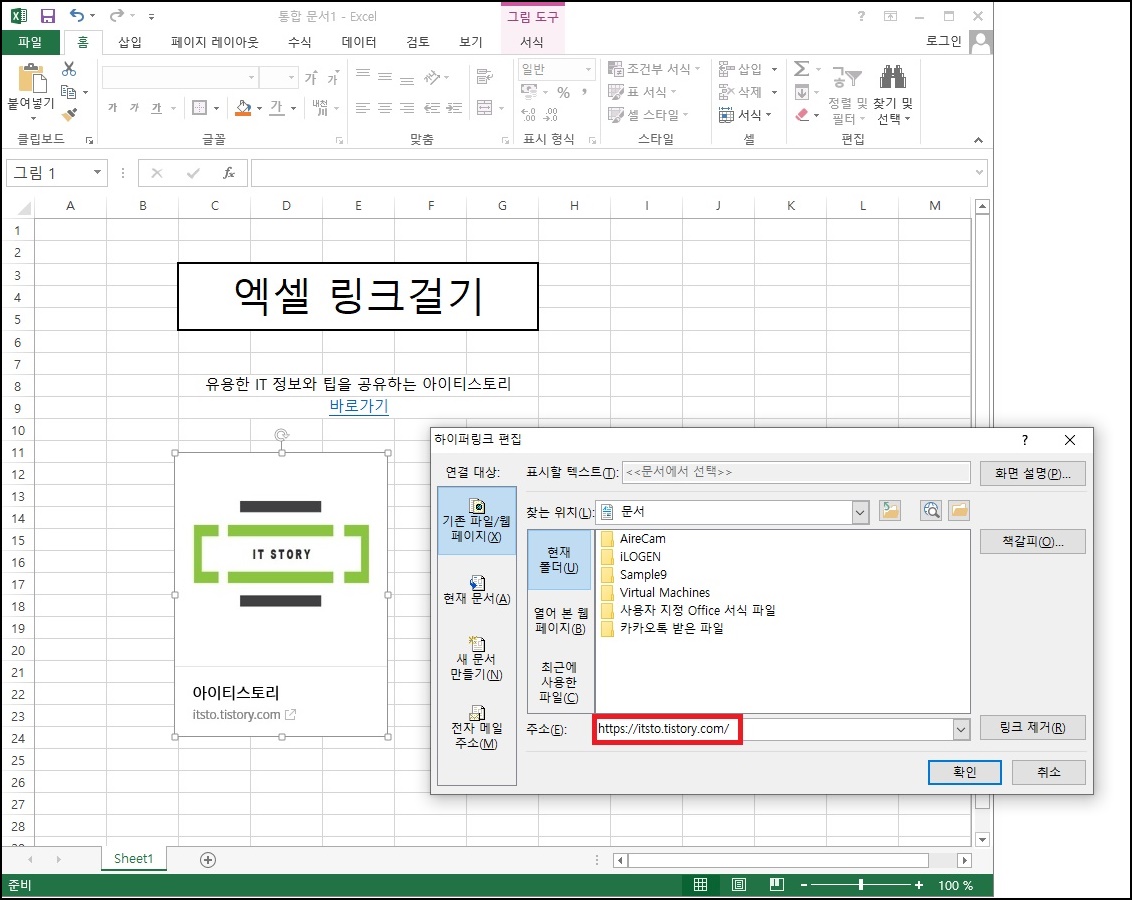Image resolution: width=1132 pixels, height=900 pixels.
Task: Open the Formulas ribbon tab
Action: (299, 42)
